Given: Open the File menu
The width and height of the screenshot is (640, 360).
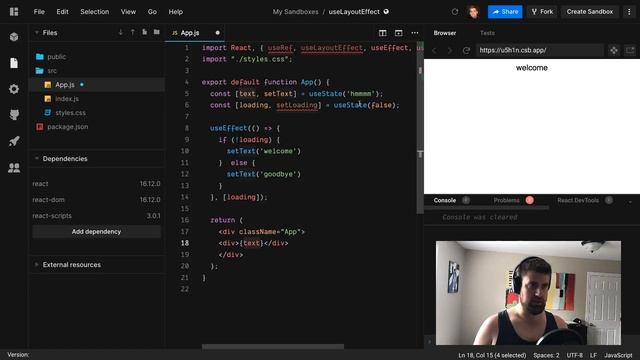Looking at the screenshot, I should pos(39,12).
